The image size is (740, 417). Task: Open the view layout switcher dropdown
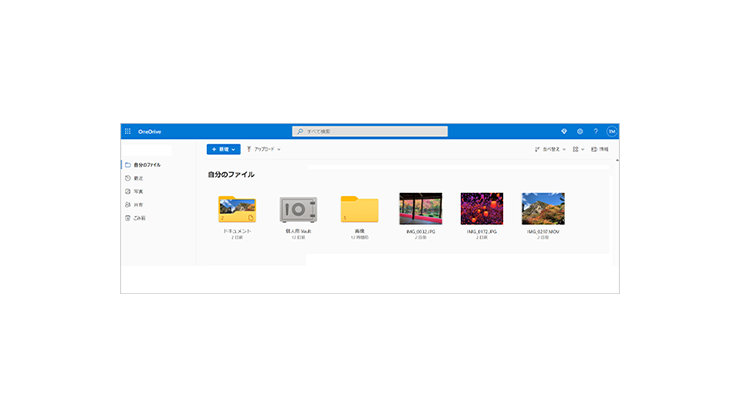click(x=578, y=149)
